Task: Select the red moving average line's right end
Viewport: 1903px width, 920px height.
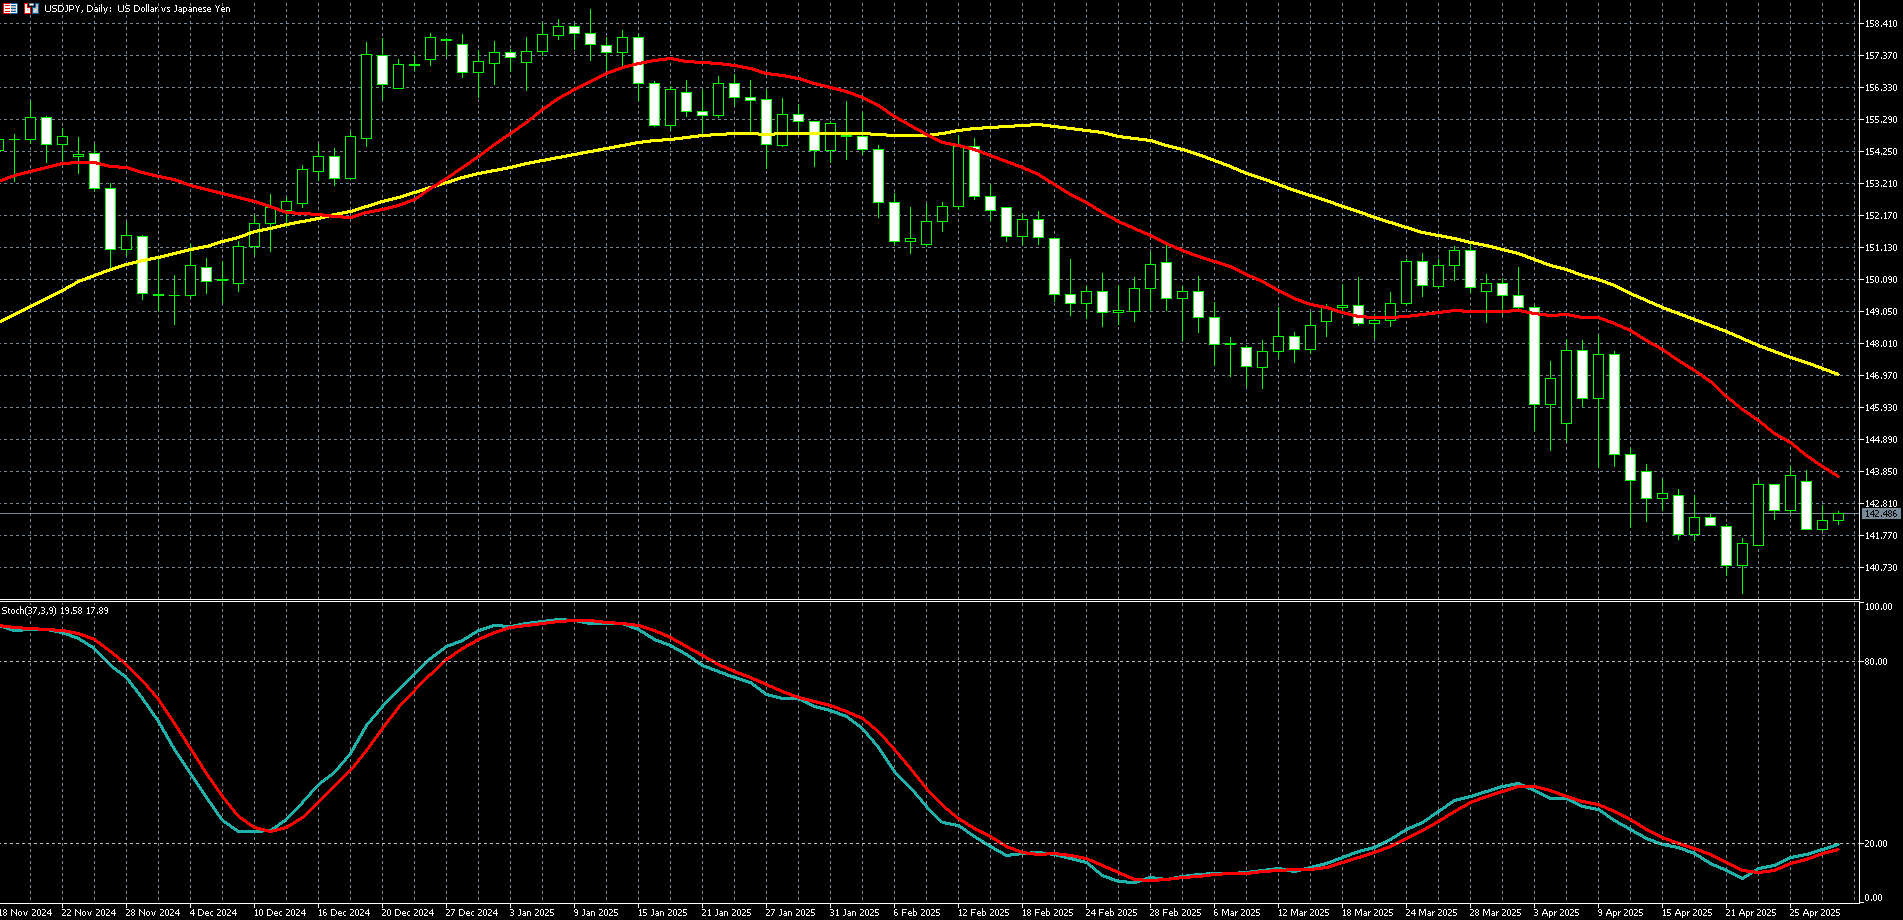Action: pyautogui.click(x=1836, y=475)
